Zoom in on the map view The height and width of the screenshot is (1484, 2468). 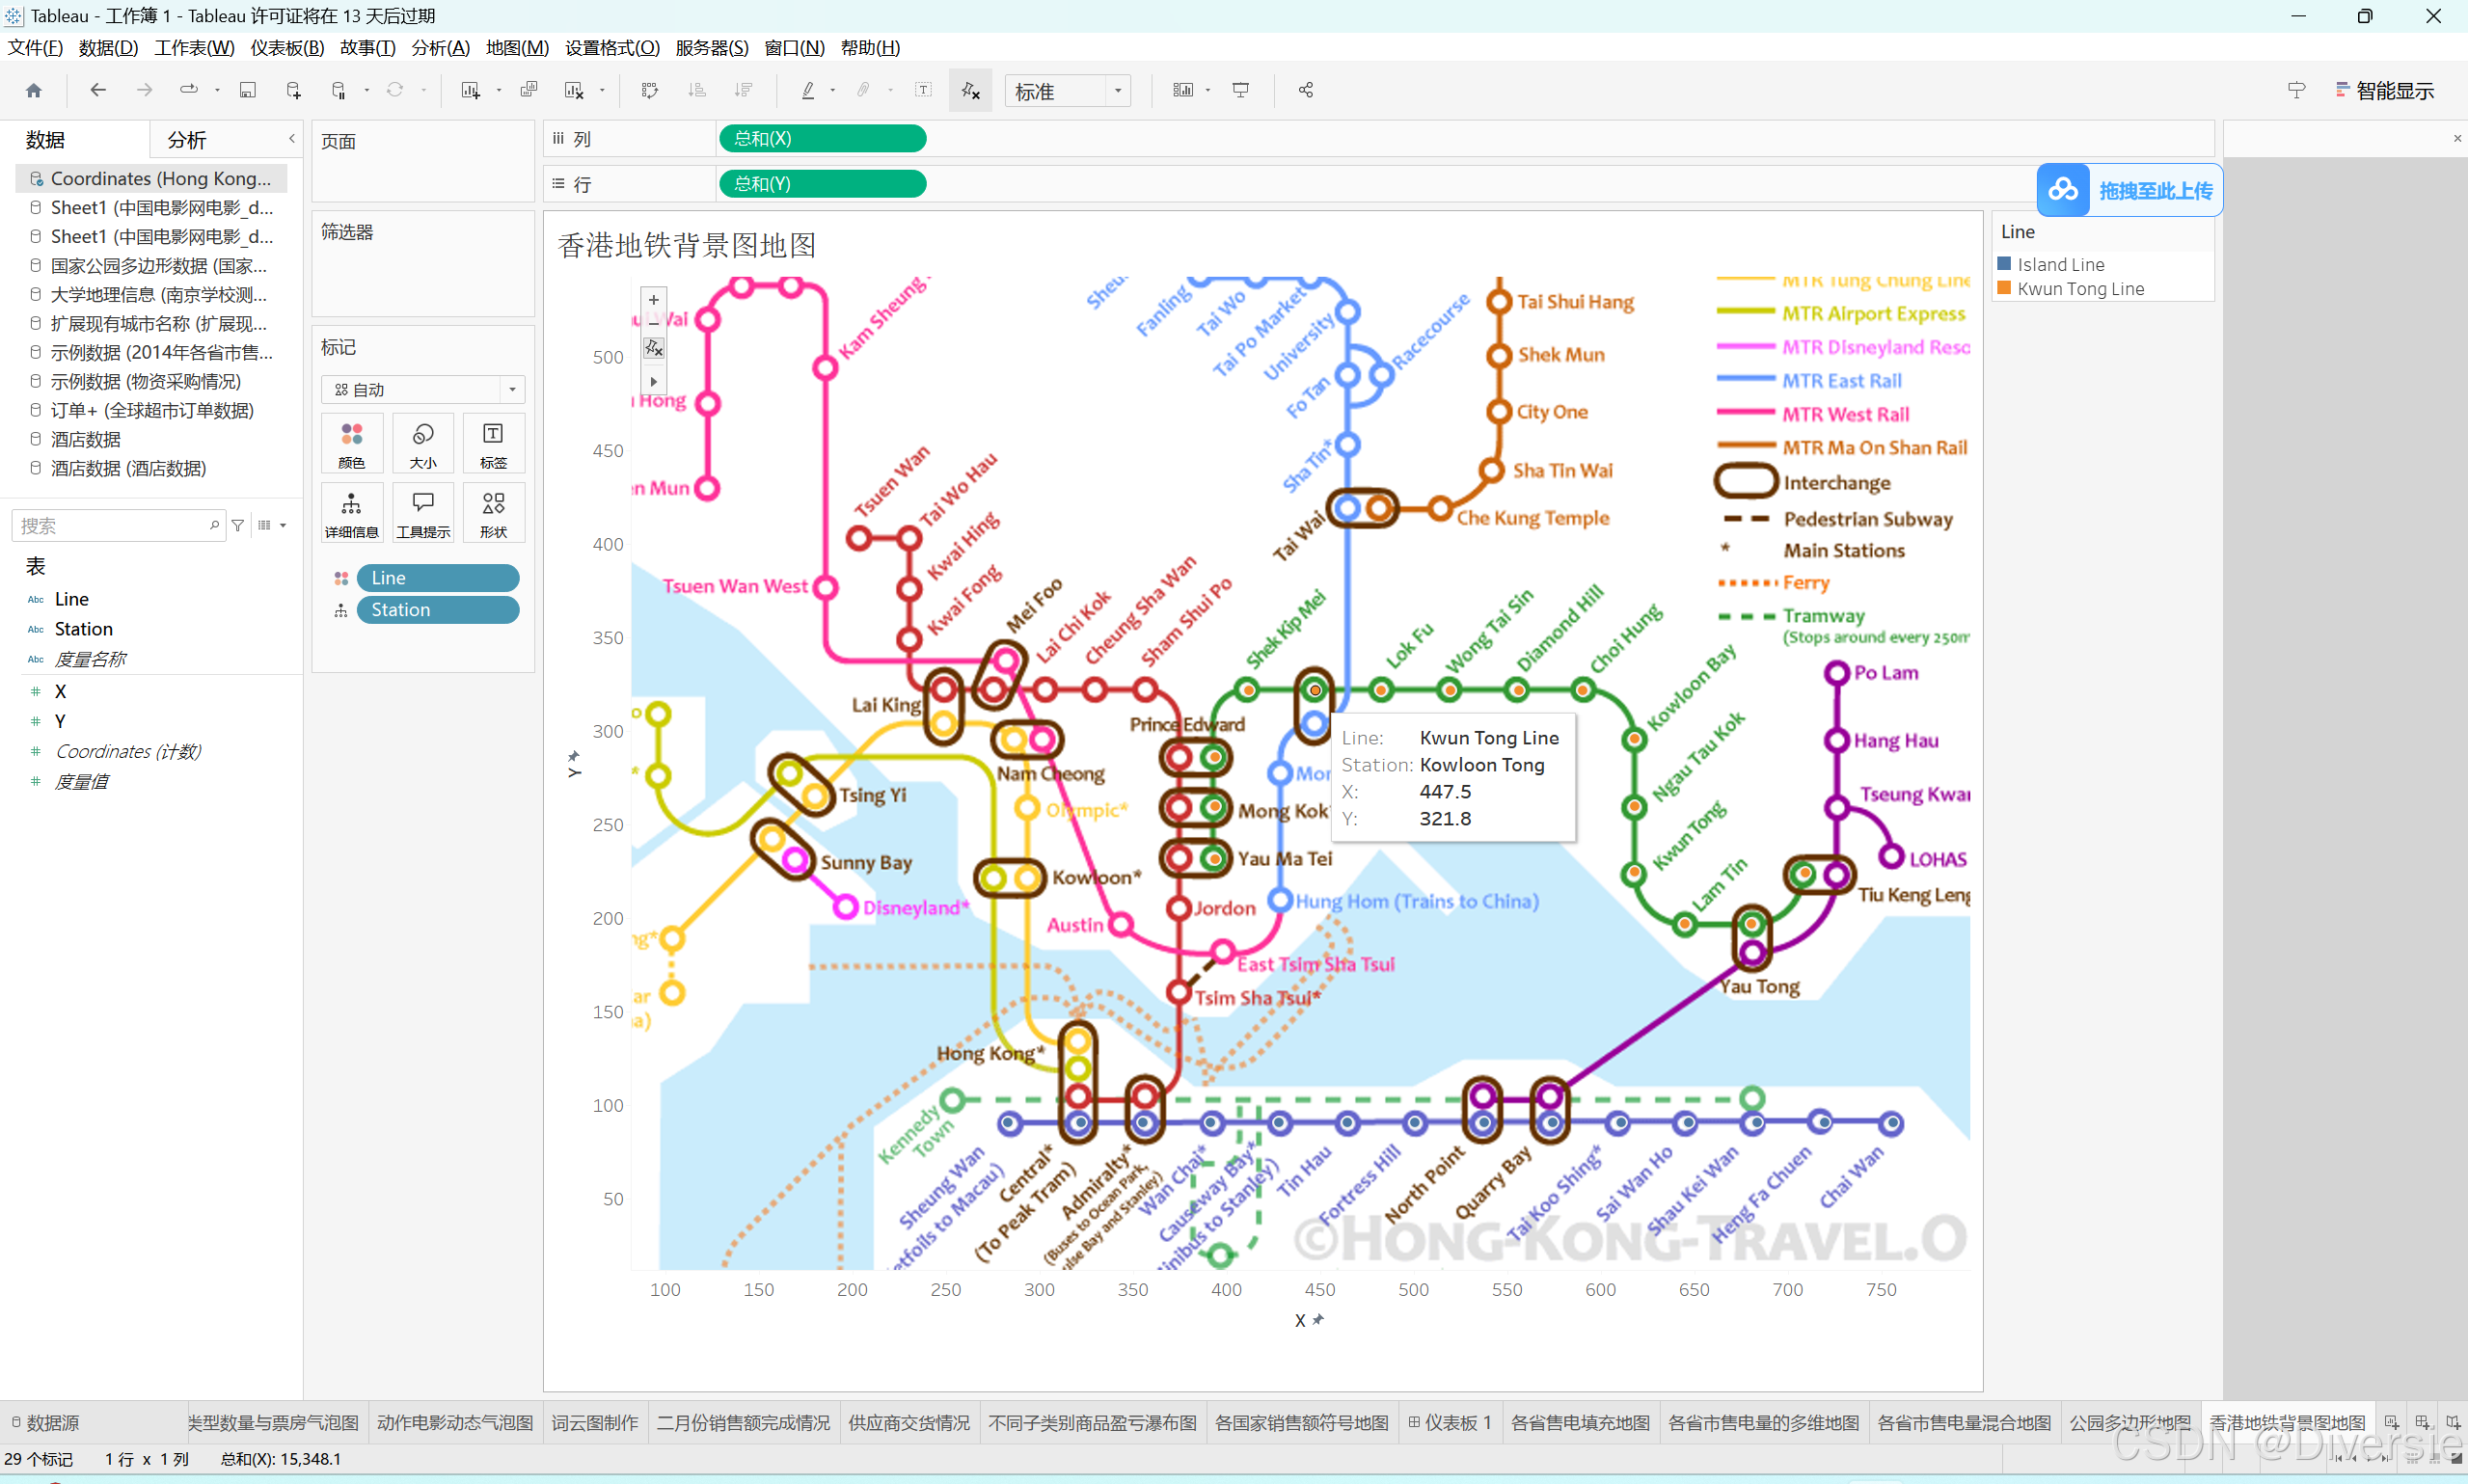(654, 299)
